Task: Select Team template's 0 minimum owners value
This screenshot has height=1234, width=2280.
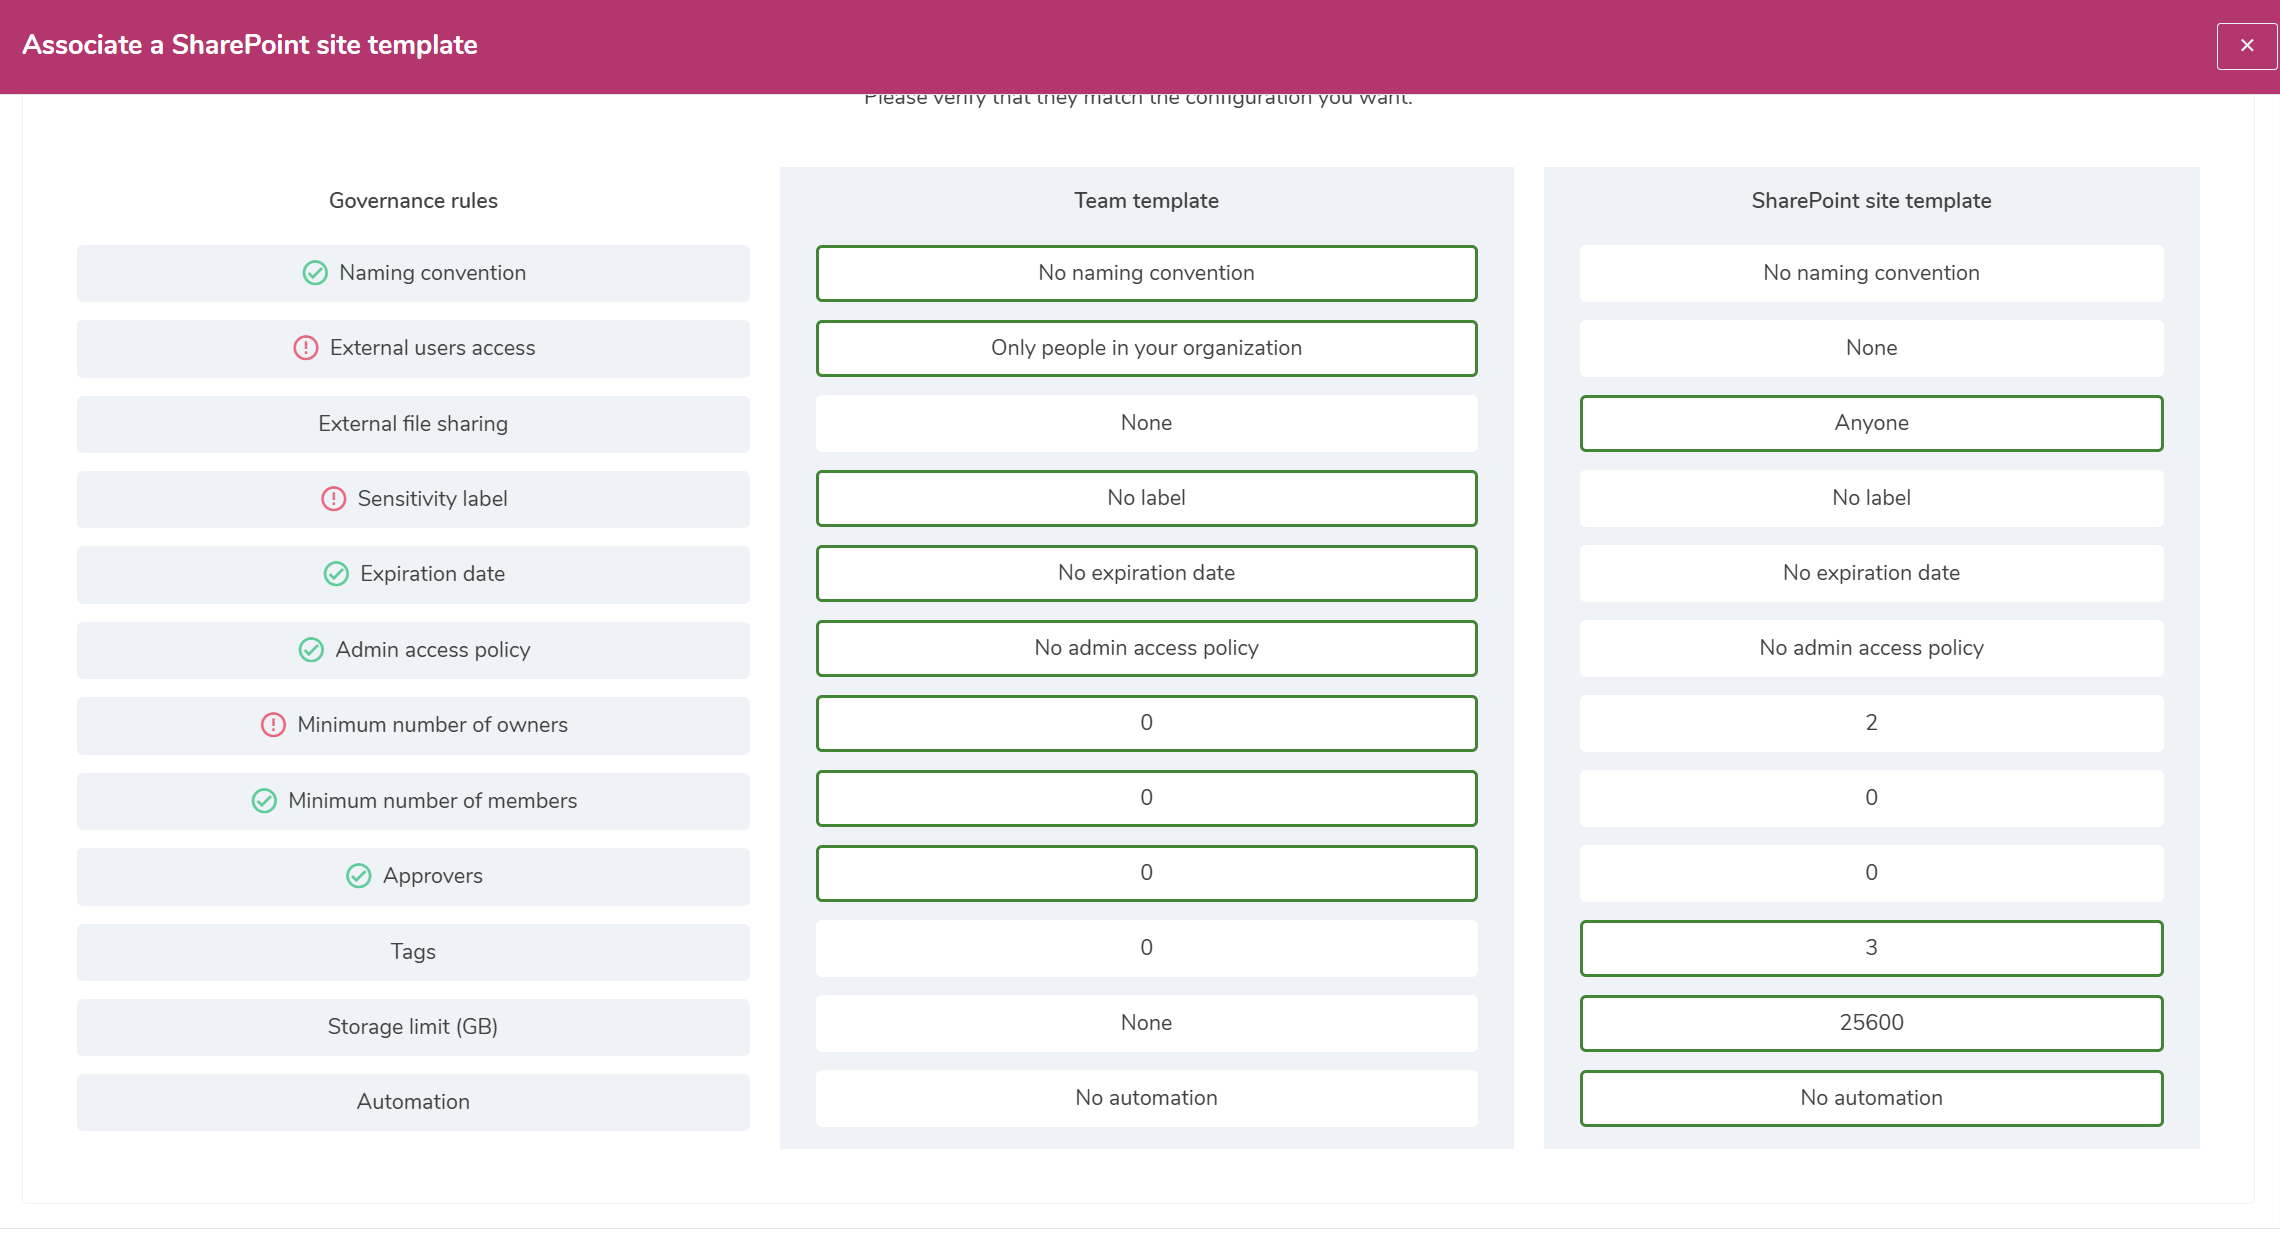Action: (x=1146, y=723)
